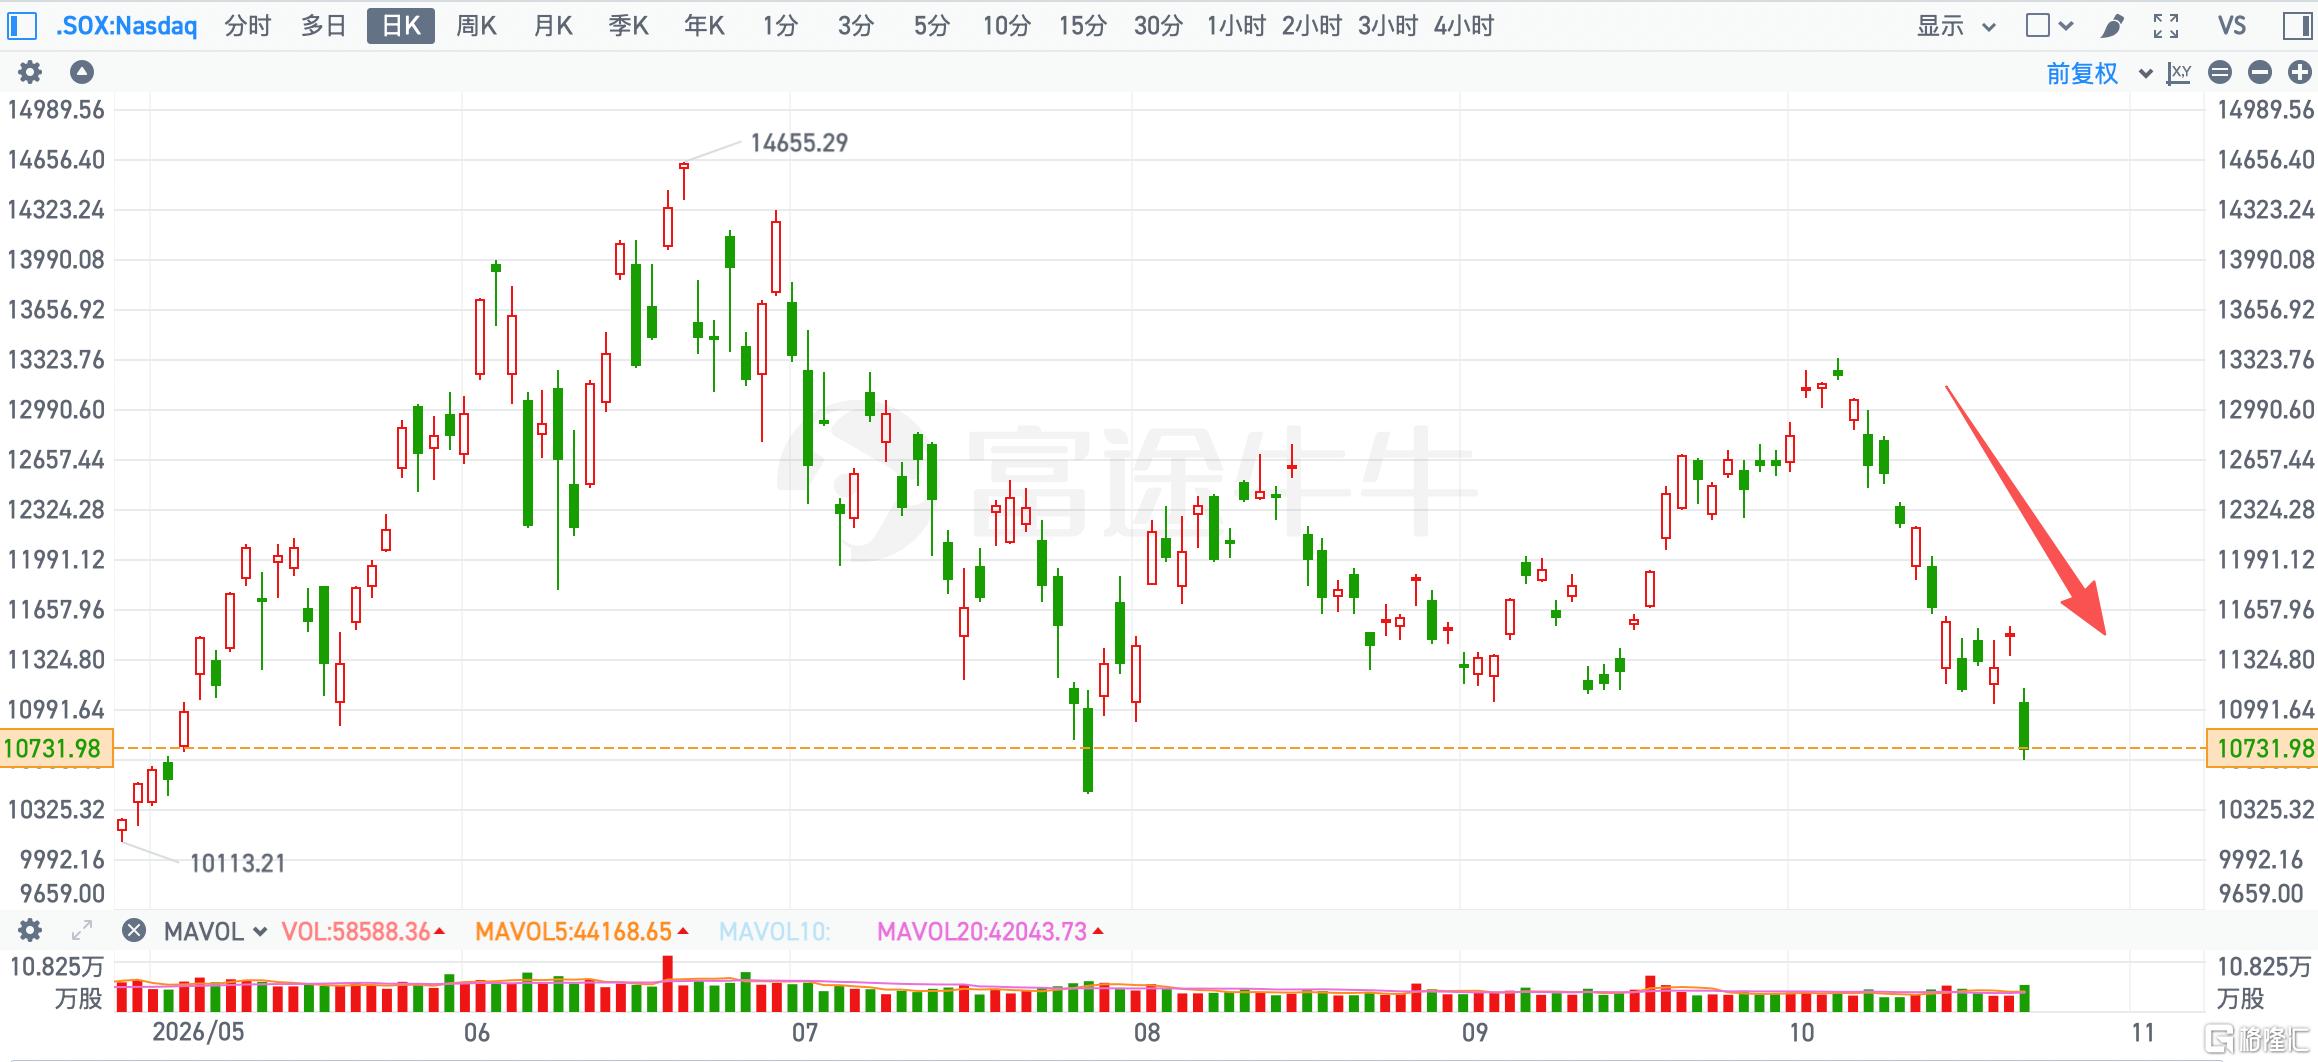This screenshot has width=2318, height=1062.
Task: Open the drawing brush tool
Action: coord(2112,26)
